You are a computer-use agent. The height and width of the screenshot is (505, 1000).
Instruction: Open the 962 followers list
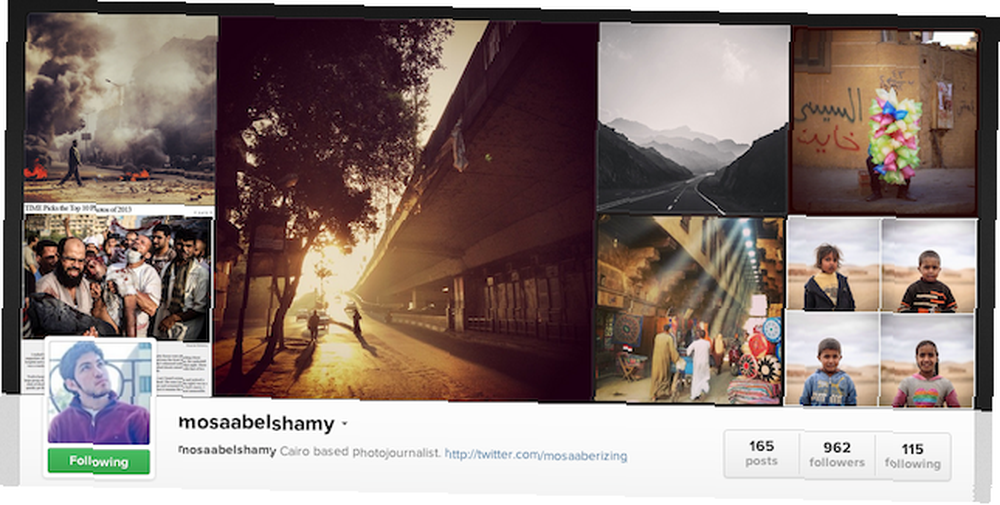(x=837, y=455)
